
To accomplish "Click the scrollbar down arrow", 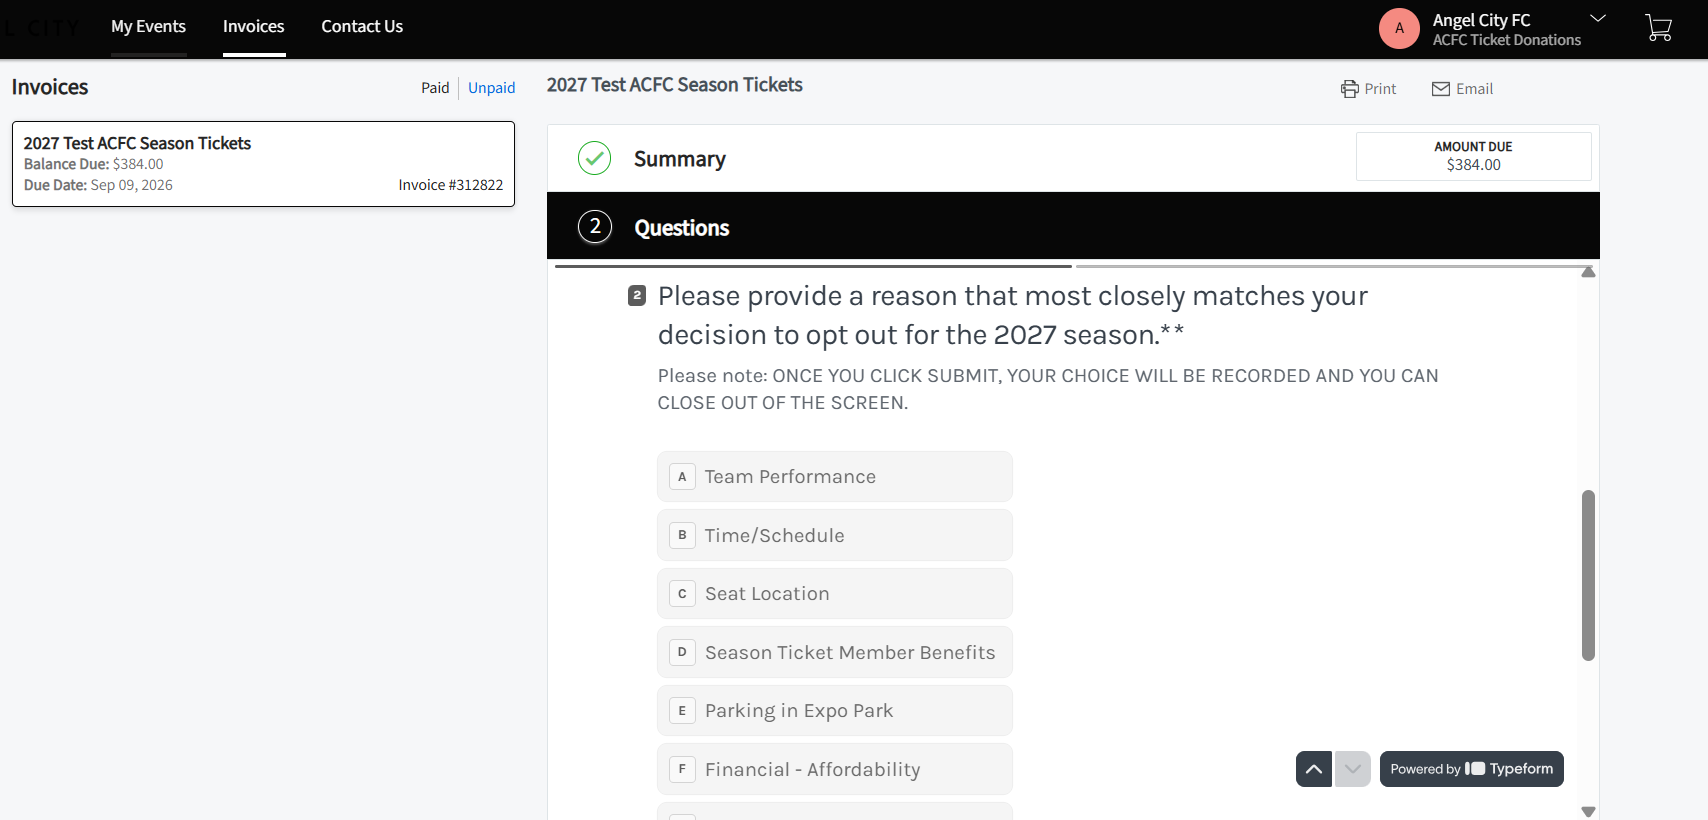I will pos(1588,812).
